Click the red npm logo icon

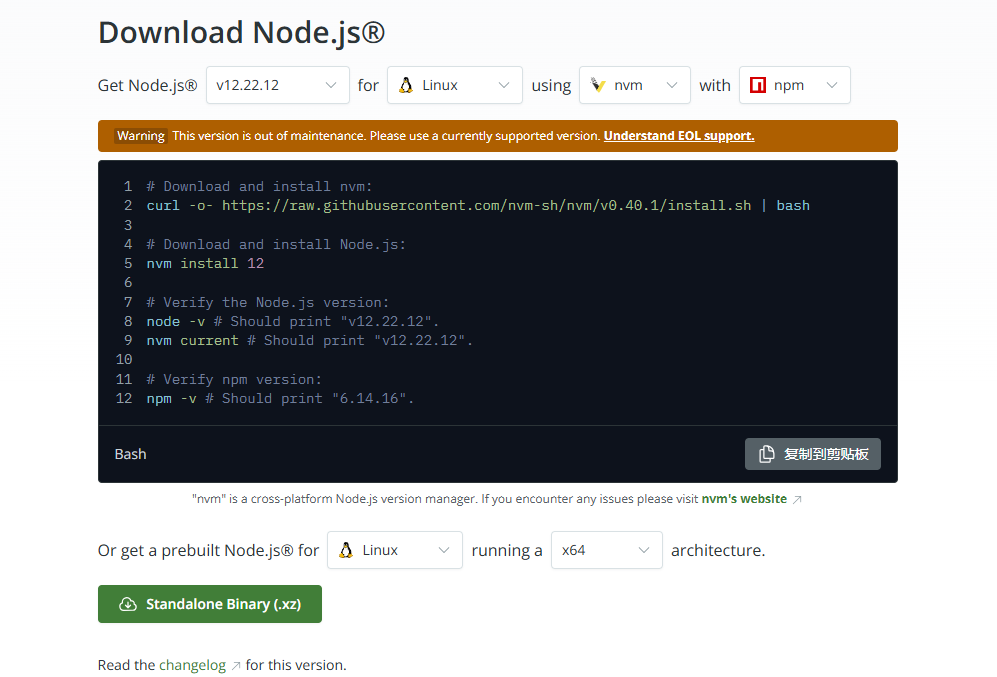[x=758, y=85]
